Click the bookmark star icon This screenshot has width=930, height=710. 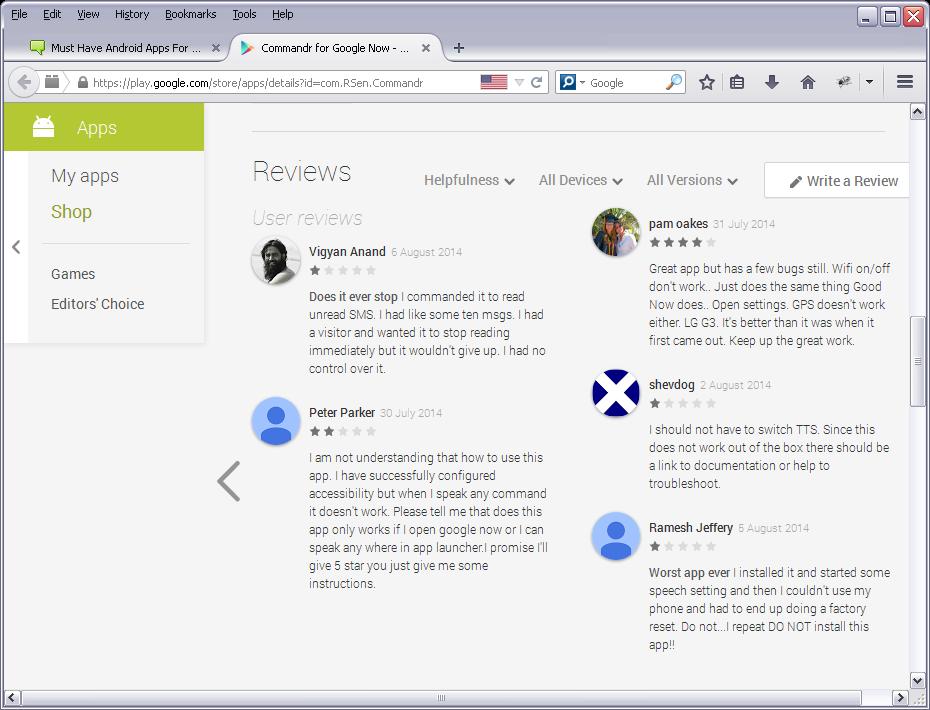pyautogui.click(x=707, y=83)
